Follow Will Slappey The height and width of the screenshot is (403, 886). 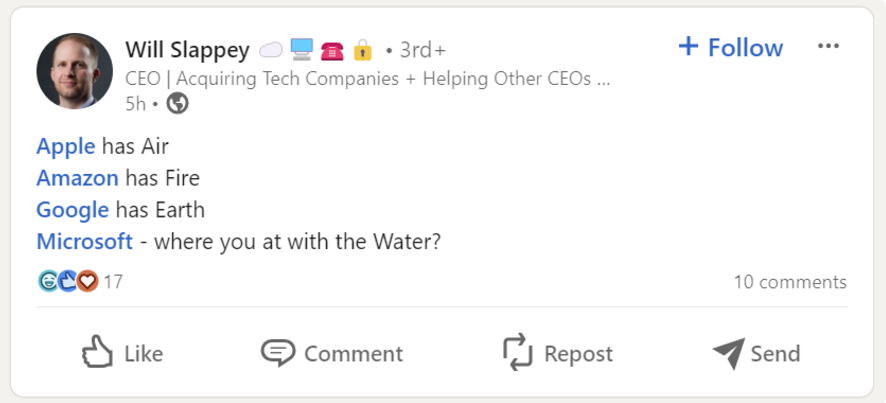click(745, 48)
